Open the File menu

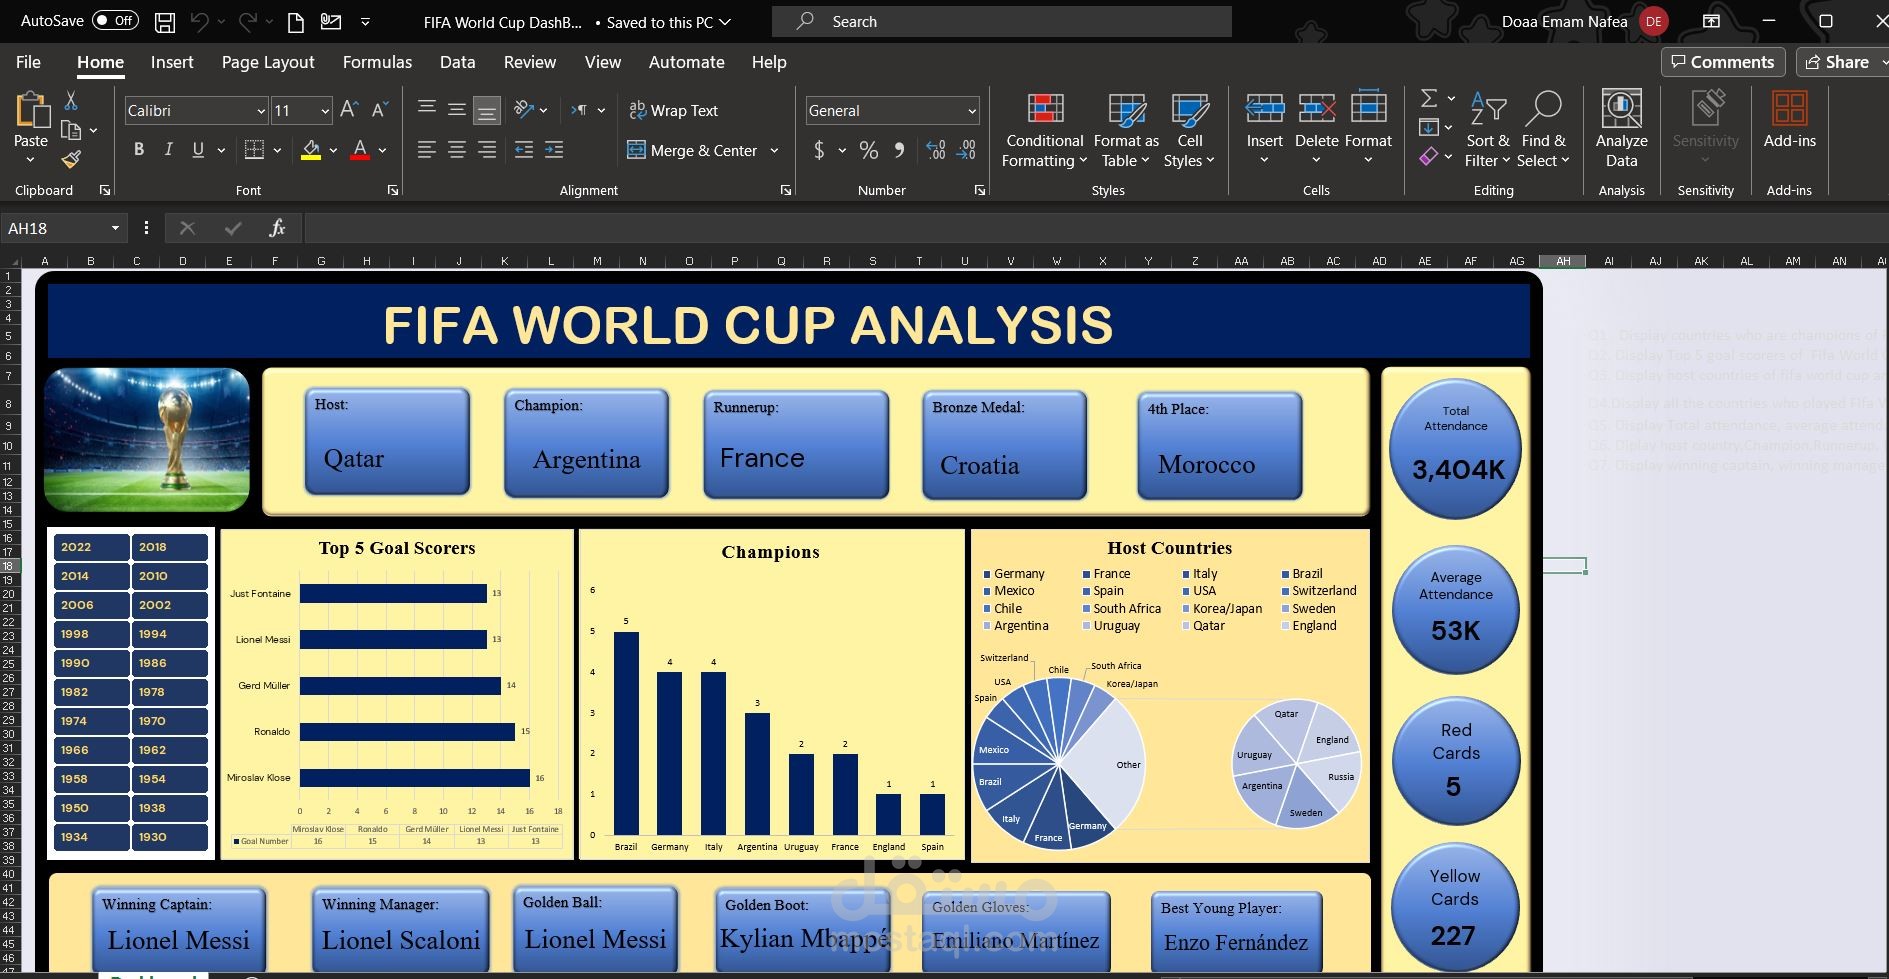(28, 62)
